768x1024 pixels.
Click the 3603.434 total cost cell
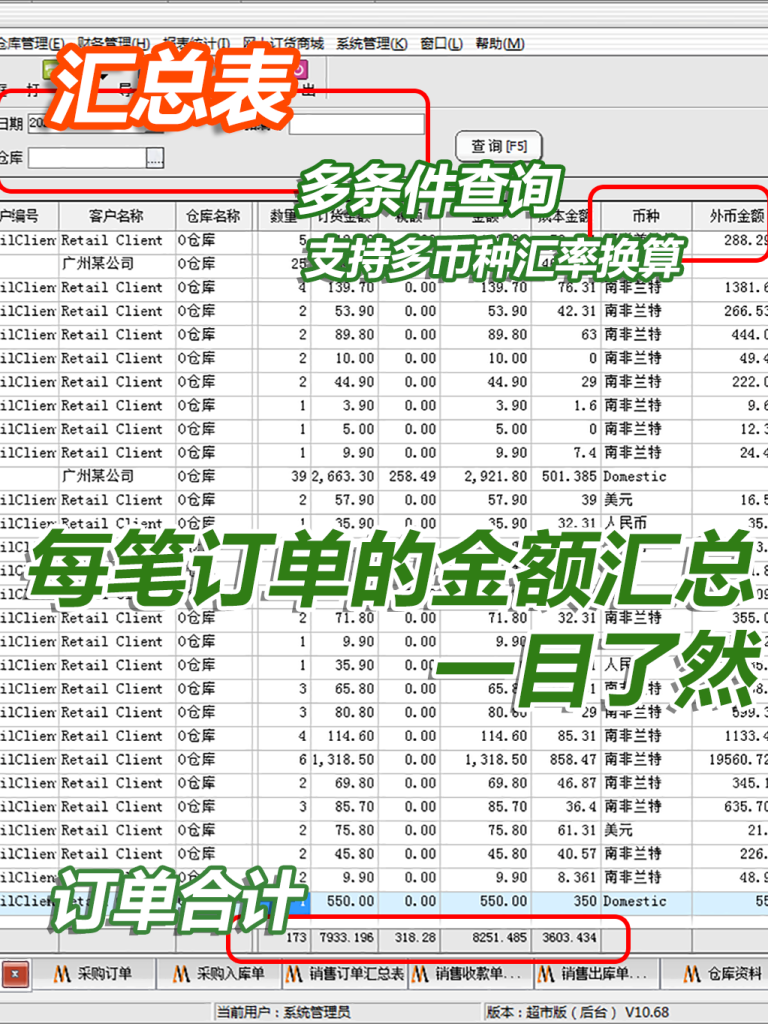coord(567,938)
